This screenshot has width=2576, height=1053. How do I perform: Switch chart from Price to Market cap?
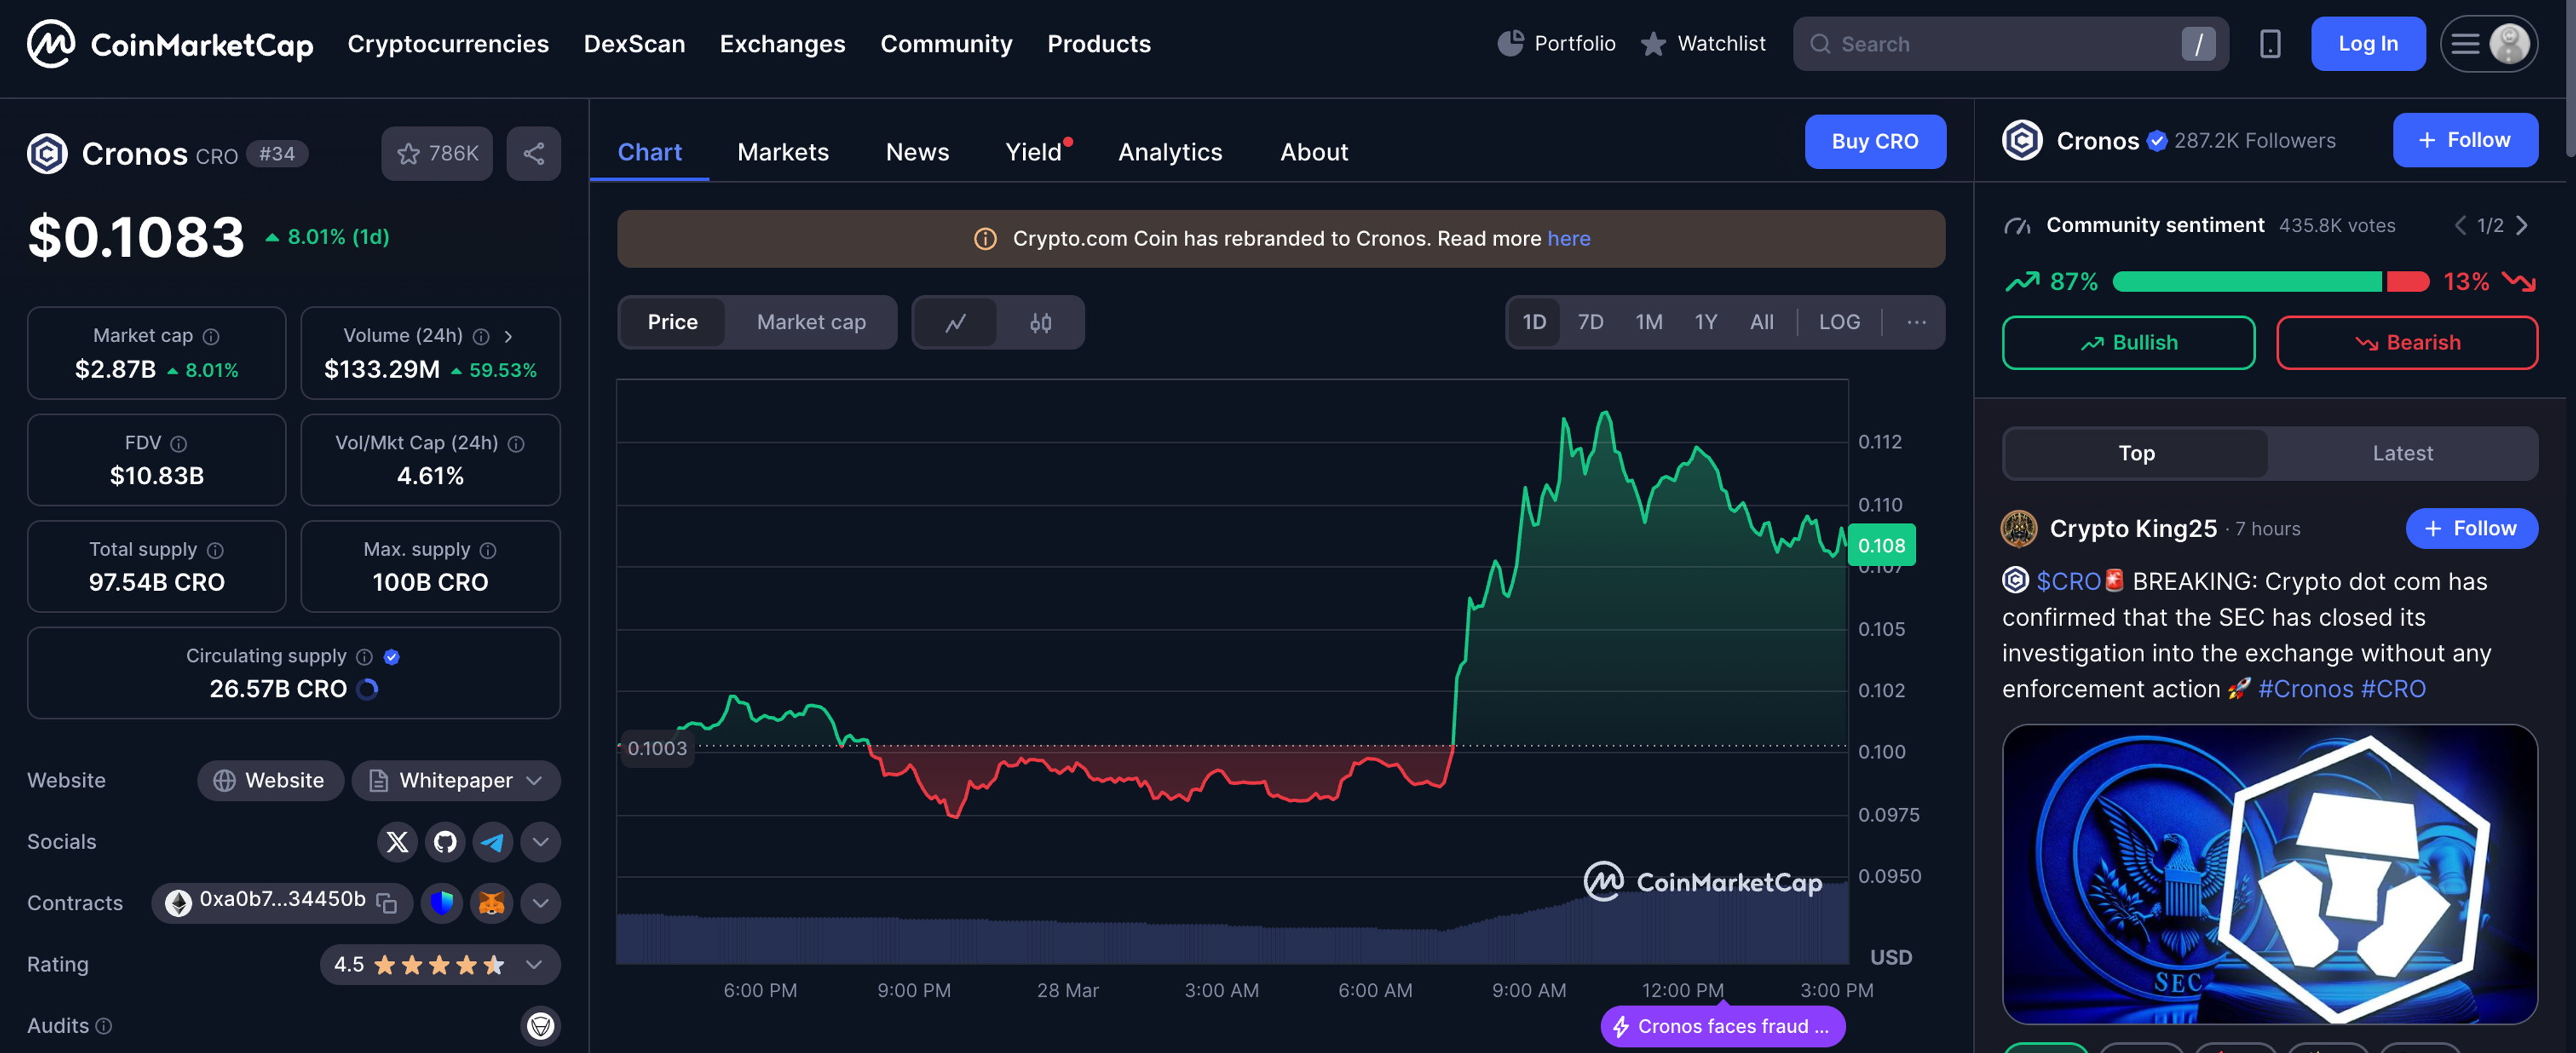(x=810, y=322)
